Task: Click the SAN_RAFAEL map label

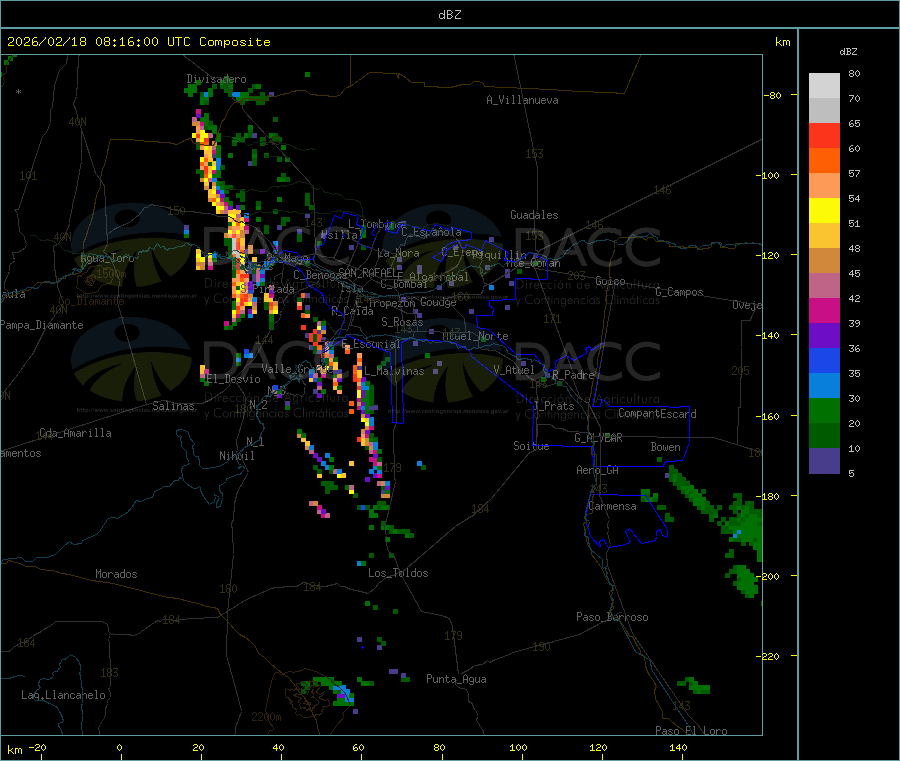Action: pos(367,272)
